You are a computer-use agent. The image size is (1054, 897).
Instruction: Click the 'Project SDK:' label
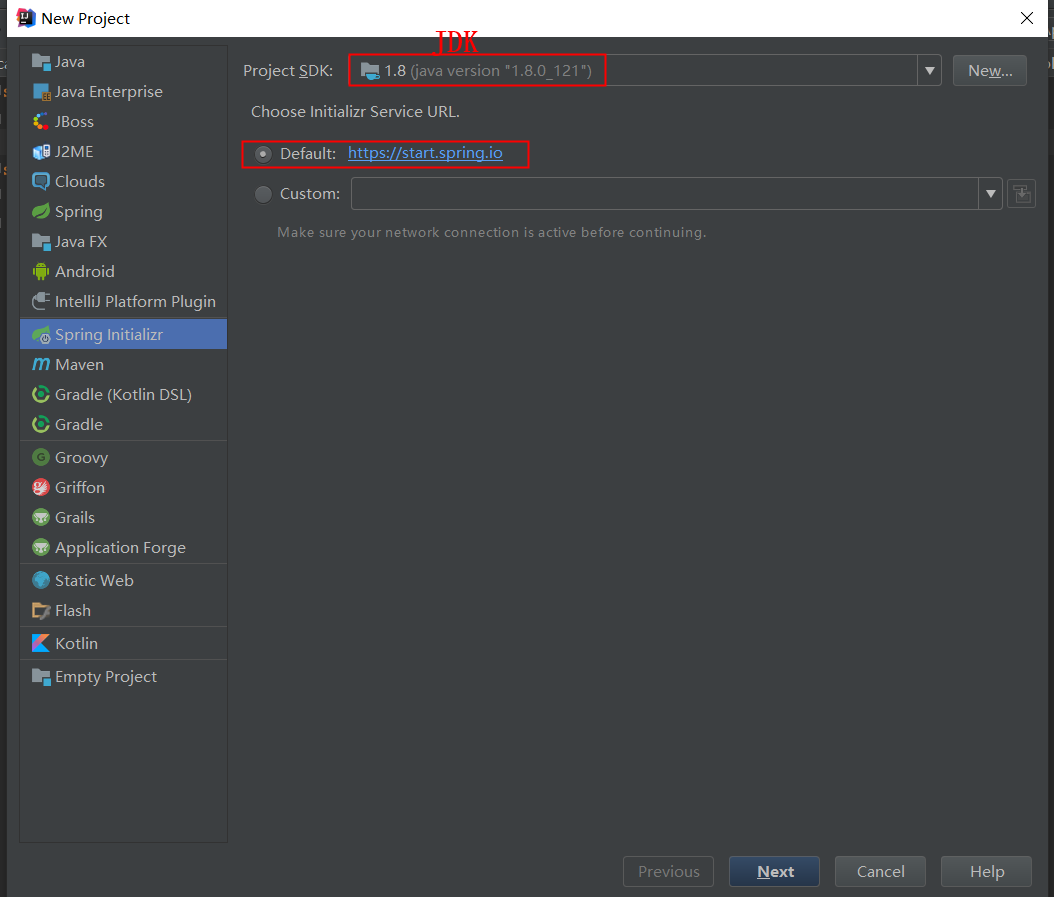click(x=288, y=71)
